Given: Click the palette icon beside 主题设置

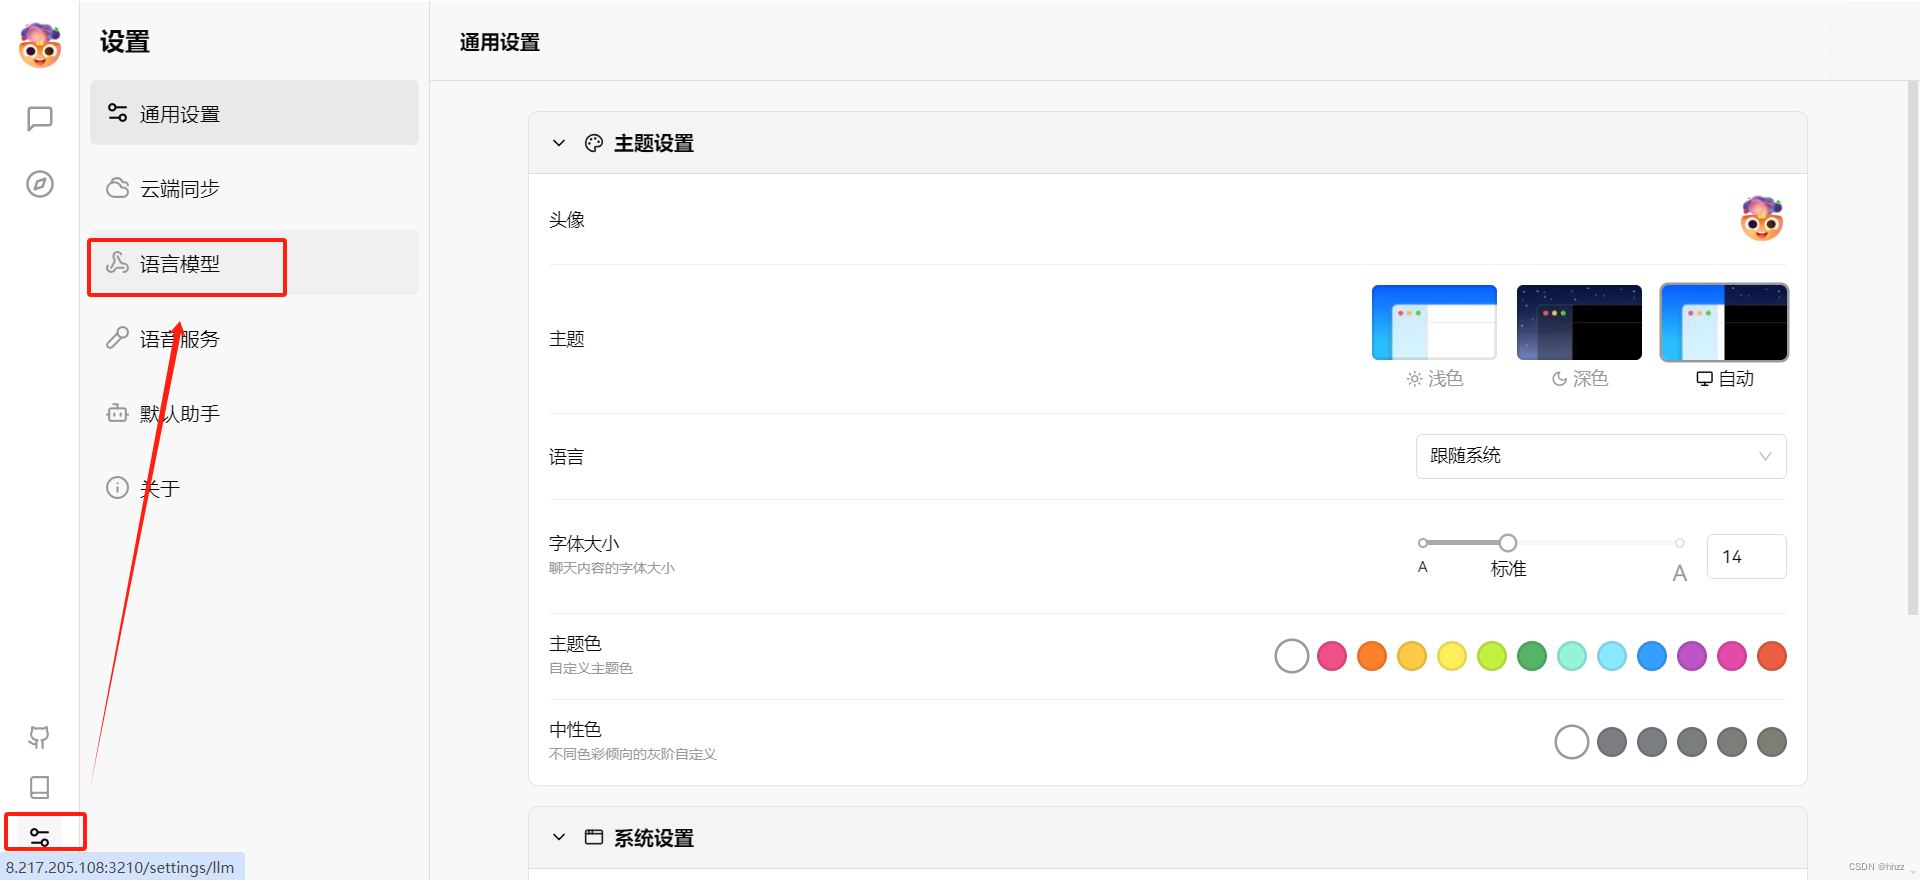Looking at the screenshot, I should click(x=594, y=143).
